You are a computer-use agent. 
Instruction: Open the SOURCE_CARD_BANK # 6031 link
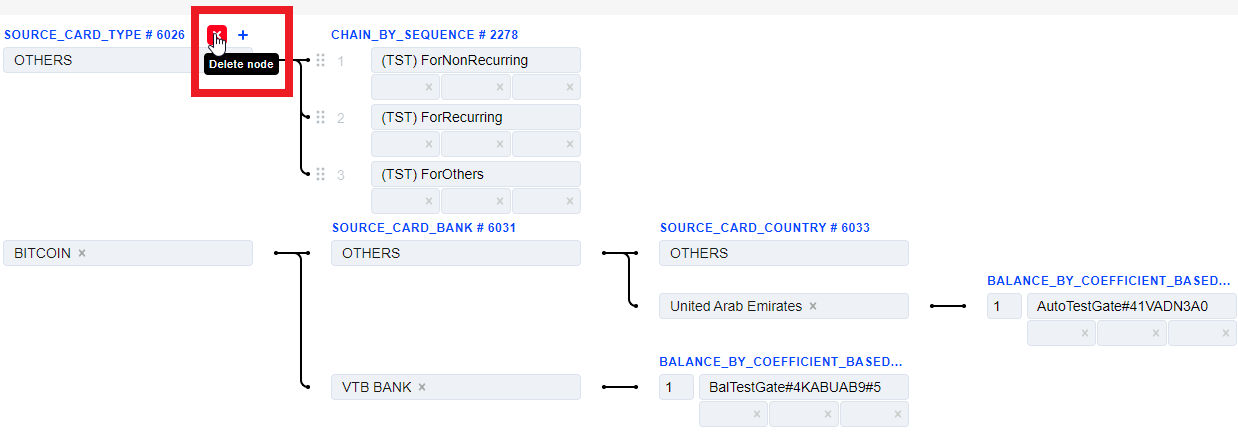pyautogui.click(x=423, y=228)
